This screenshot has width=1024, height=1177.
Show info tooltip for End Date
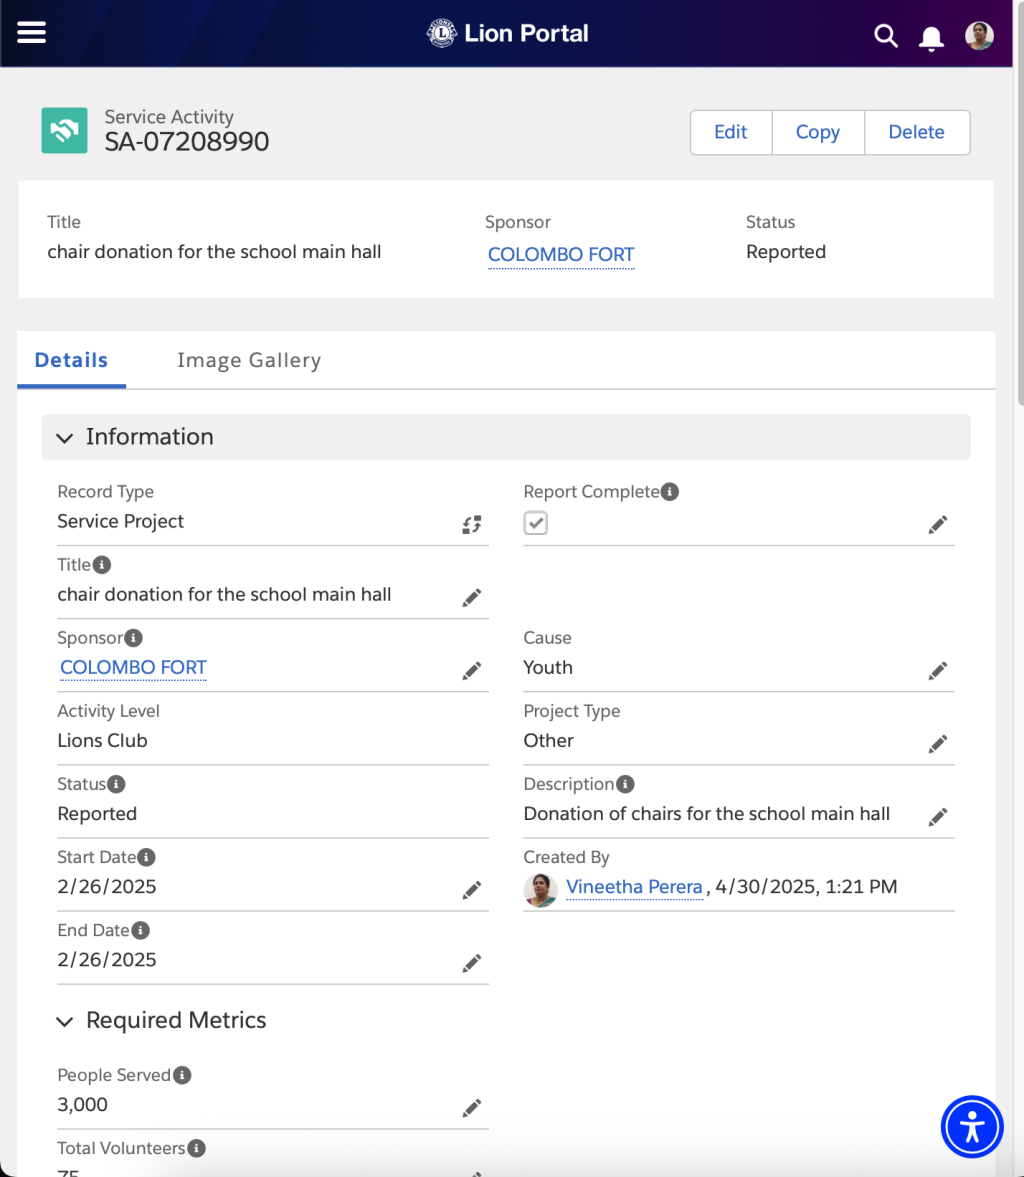click(140, 931)
